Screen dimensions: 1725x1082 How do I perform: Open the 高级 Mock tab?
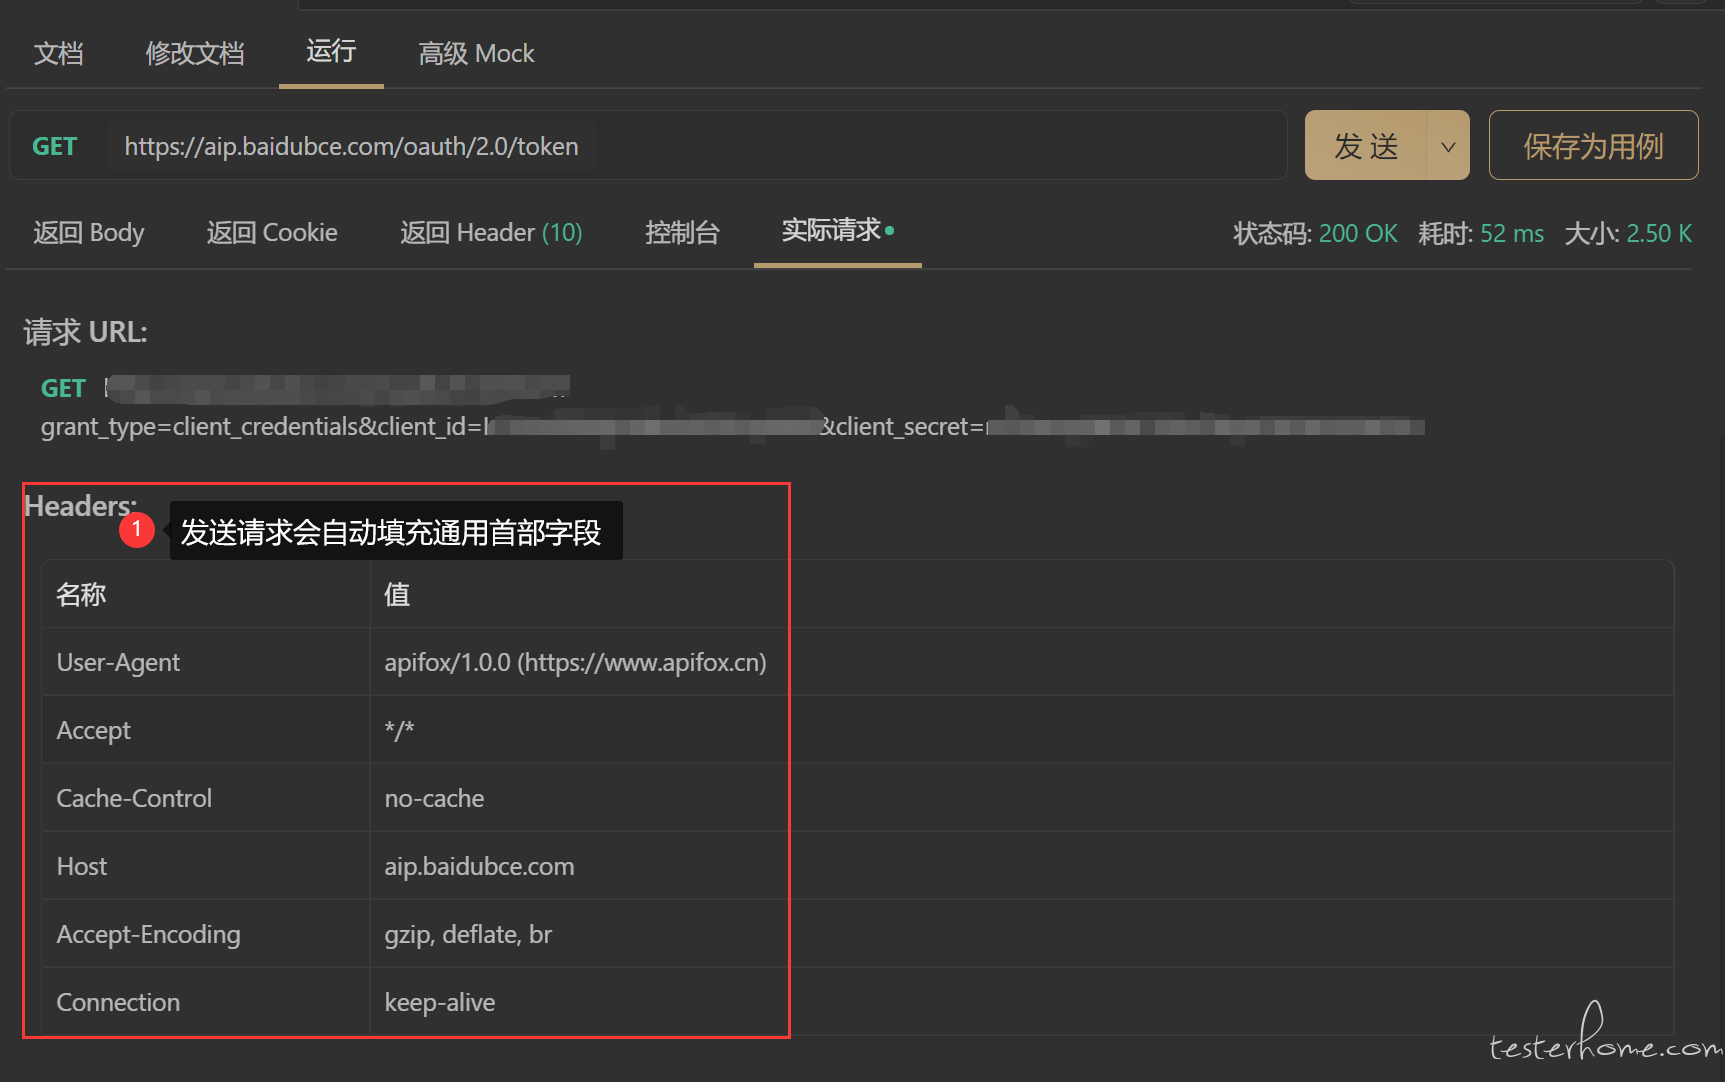point(476,53)
